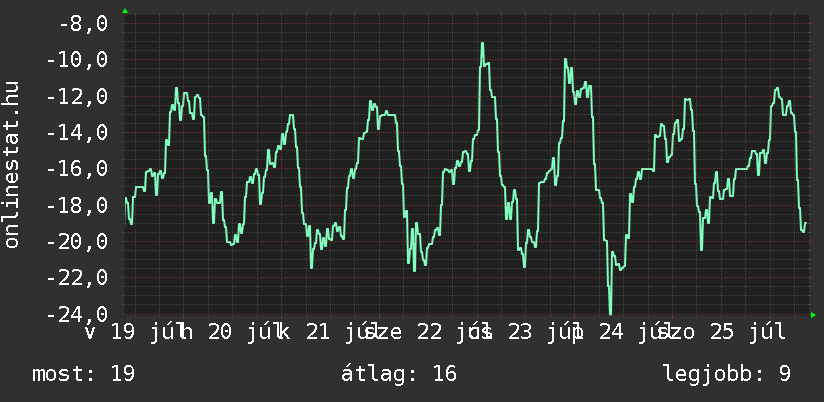
Task: Click the green arrow at x-axis end
Action: (813, 315)
